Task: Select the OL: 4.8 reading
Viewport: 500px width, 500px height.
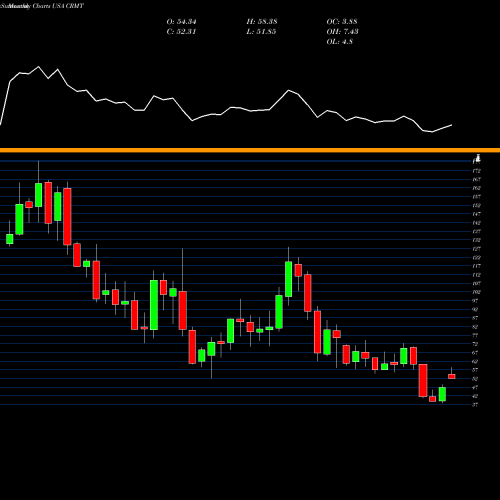Action: coord(340,42)
